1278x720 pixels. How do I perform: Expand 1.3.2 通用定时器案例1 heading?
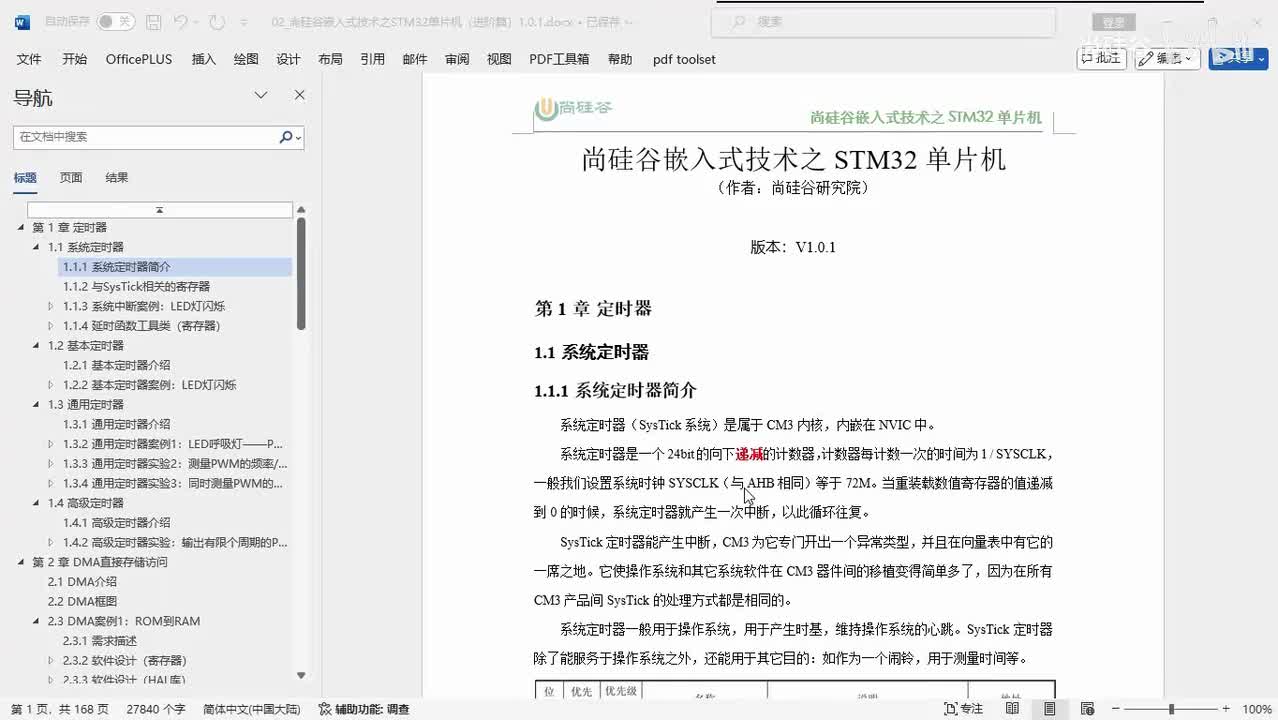pos(51,444)
